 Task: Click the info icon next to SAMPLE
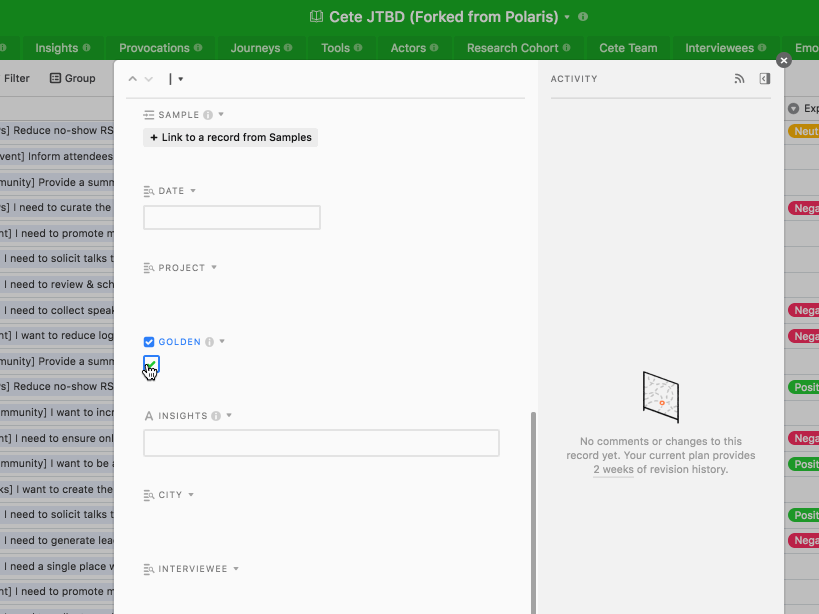tap(208, 114)
